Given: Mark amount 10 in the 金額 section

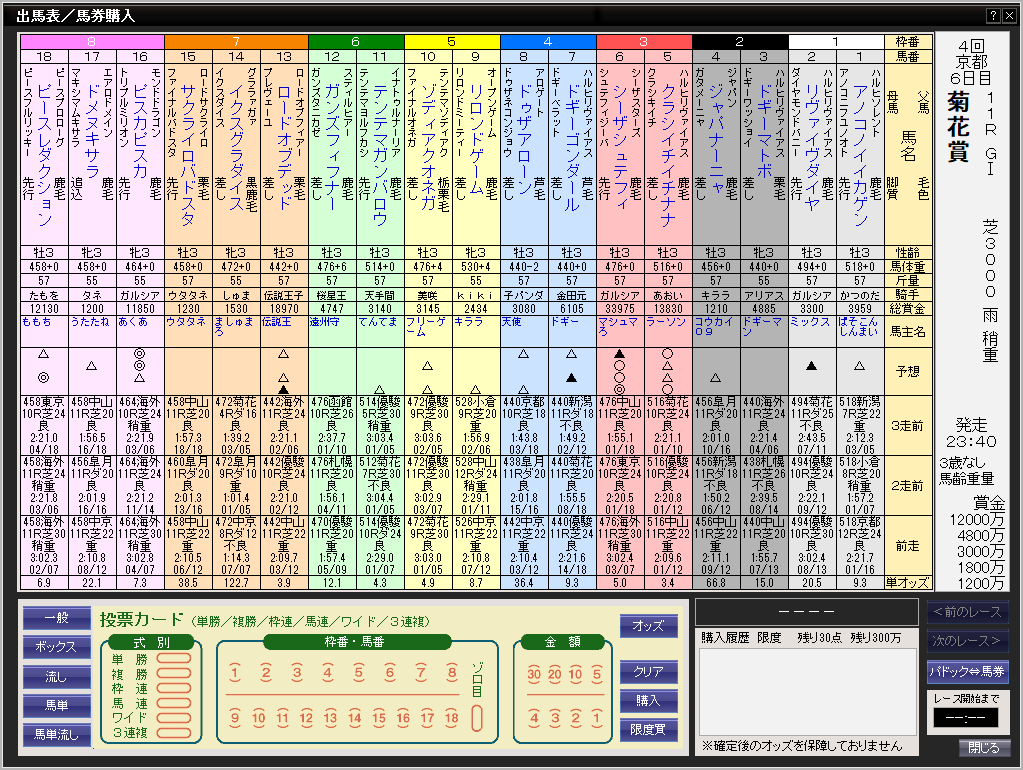Looking at the screenshot, I should (x=575, y=674).
